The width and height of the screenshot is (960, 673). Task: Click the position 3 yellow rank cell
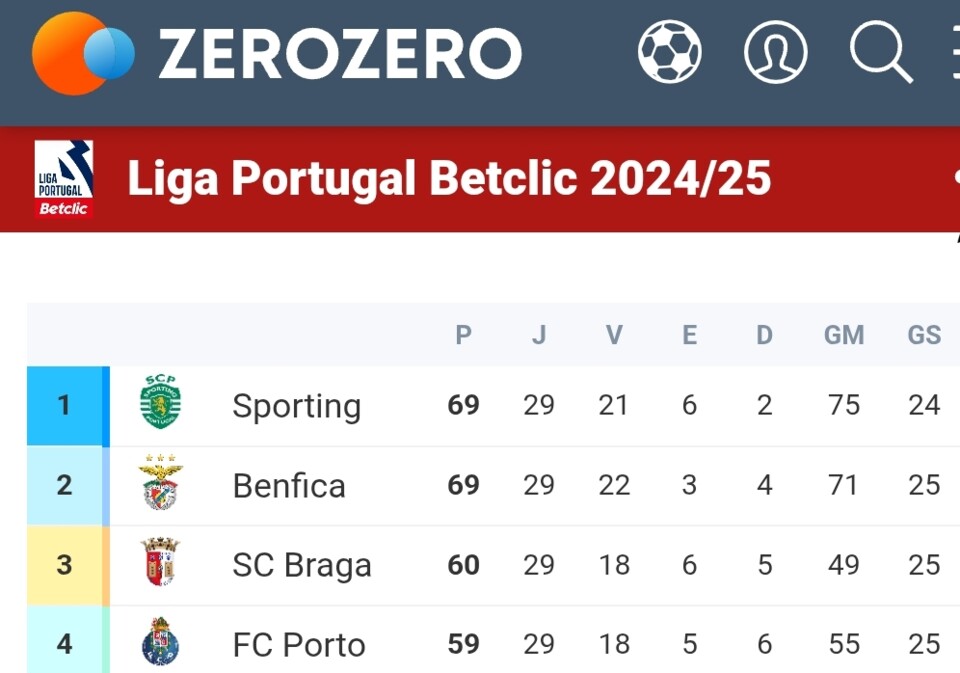[65, 565]
